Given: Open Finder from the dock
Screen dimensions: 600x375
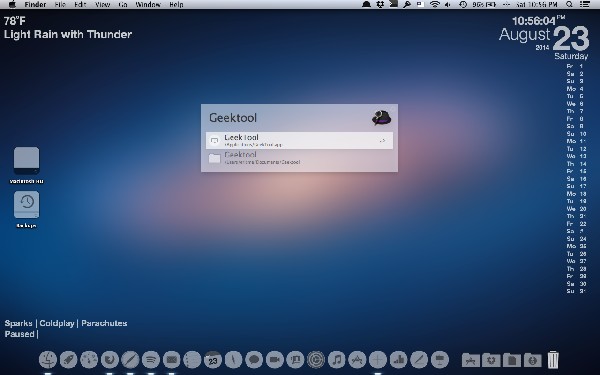Looking at the screenshot, I should (48, 360).
